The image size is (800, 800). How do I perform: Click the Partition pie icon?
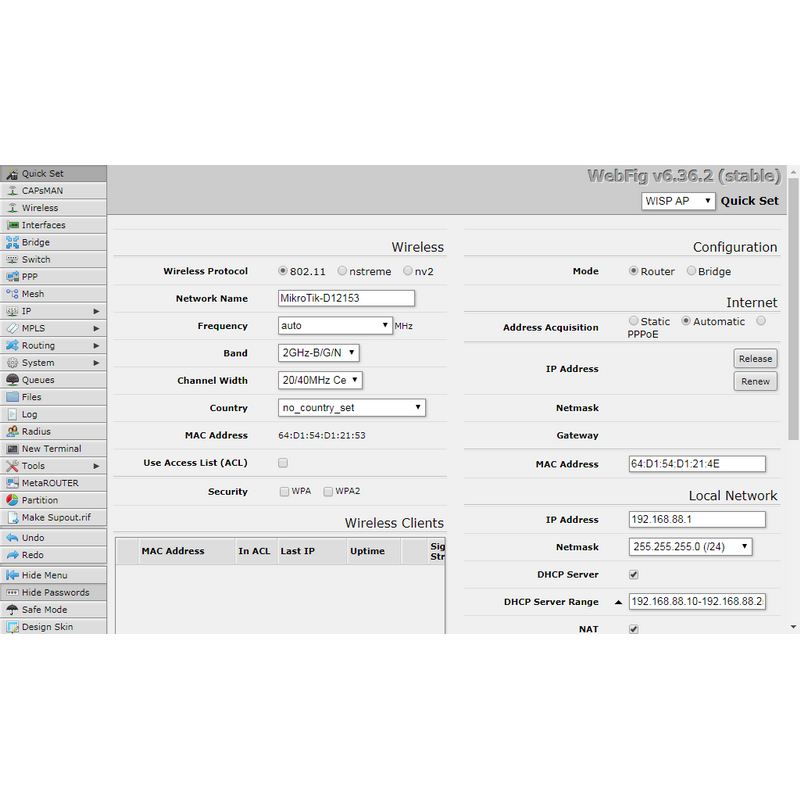[12, 500]
